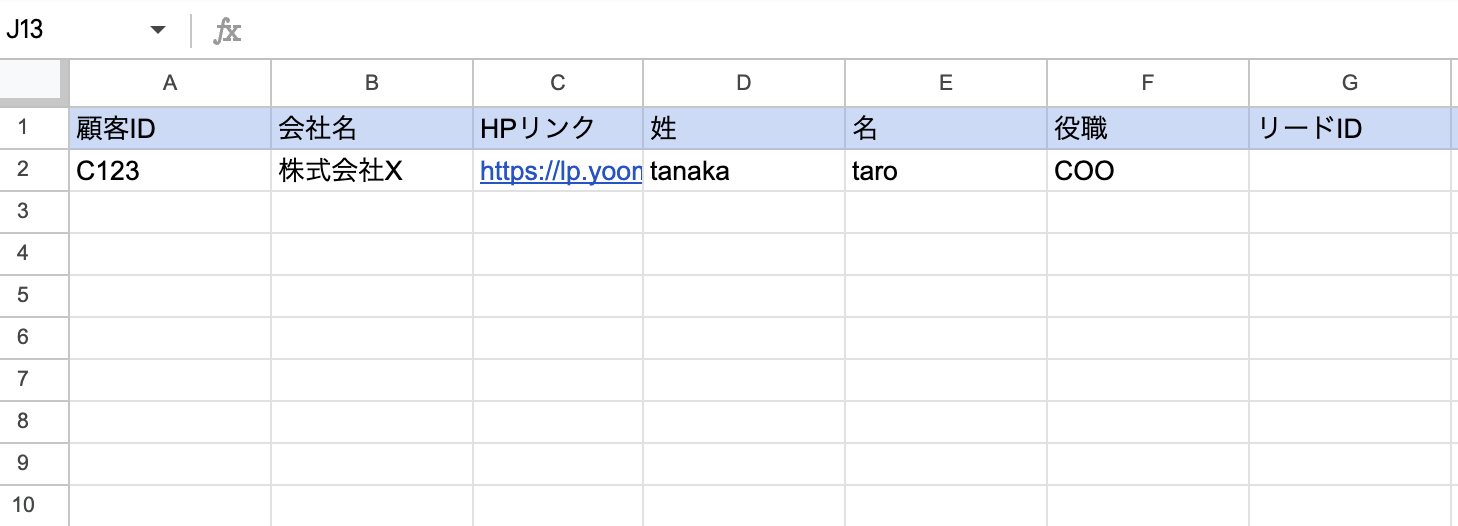Screen dimensions: 1458x526
Task: Click the リードID header cell
Action: click(x=1350, y=128)
